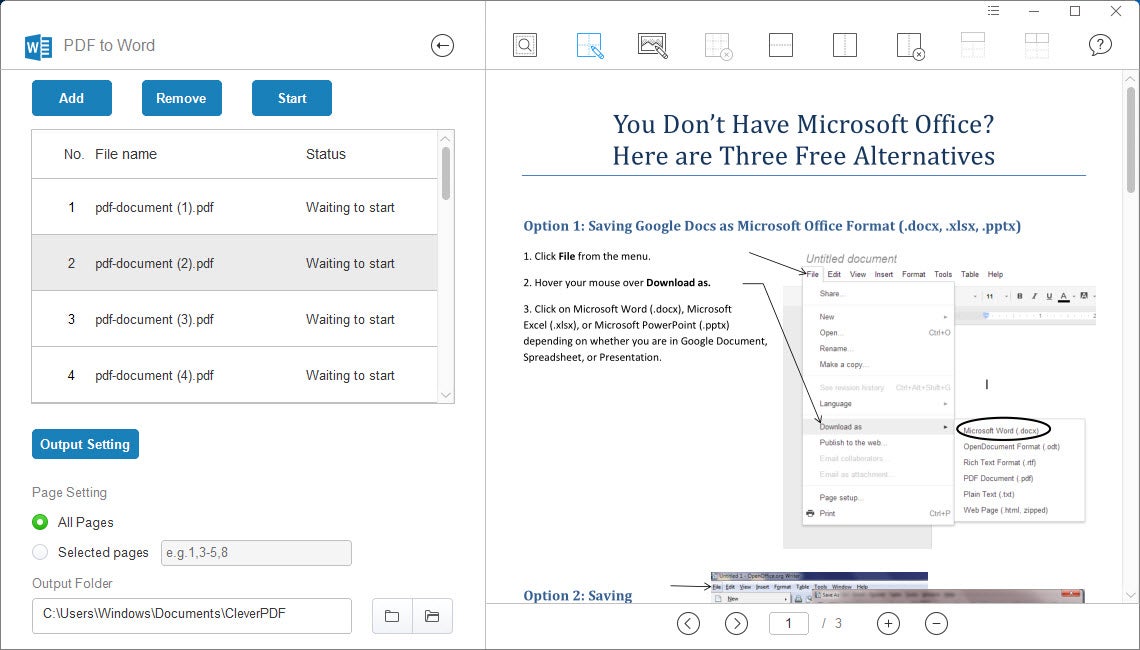Choose the Selected pages radio option
Image resolution: width=1140 pixels, height=650 pixels.
click(40, 552)
